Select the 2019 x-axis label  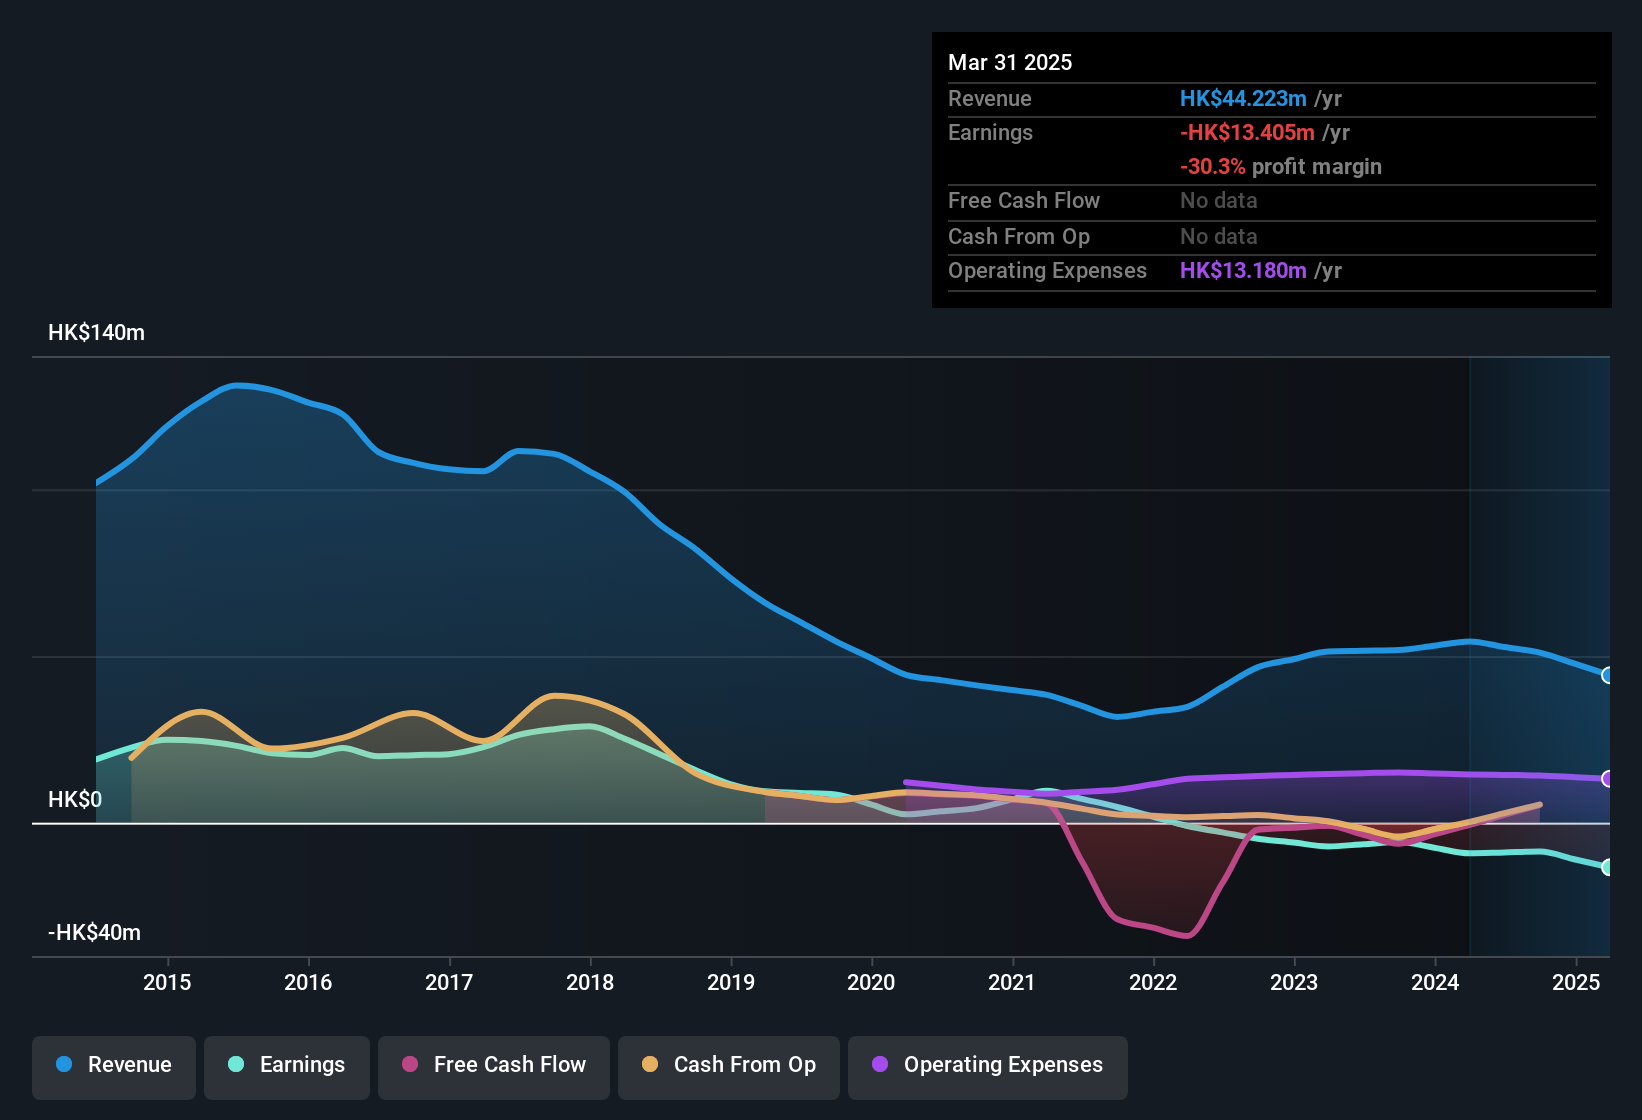[x=731, y=982]
